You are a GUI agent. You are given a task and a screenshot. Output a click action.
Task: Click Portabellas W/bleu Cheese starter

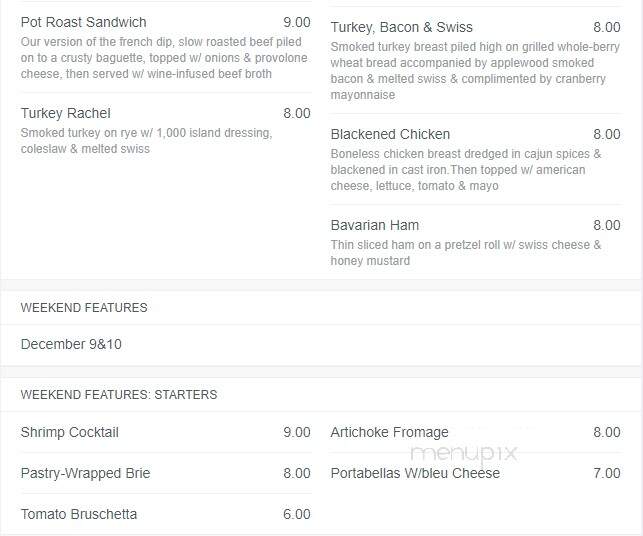click(415, 473)
